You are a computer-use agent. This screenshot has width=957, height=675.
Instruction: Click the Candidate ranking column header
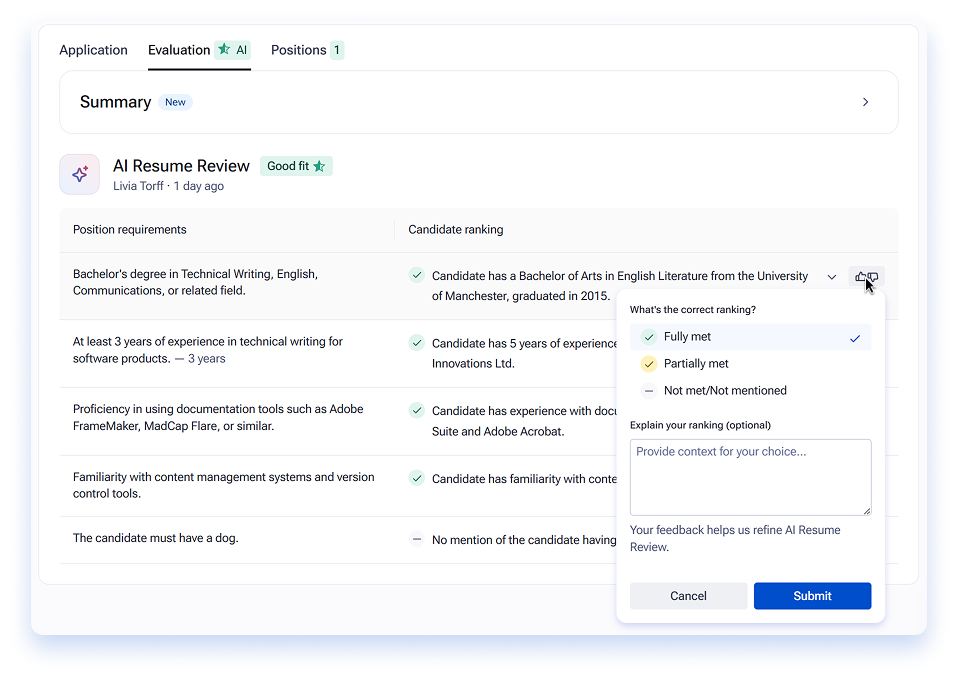456,229
